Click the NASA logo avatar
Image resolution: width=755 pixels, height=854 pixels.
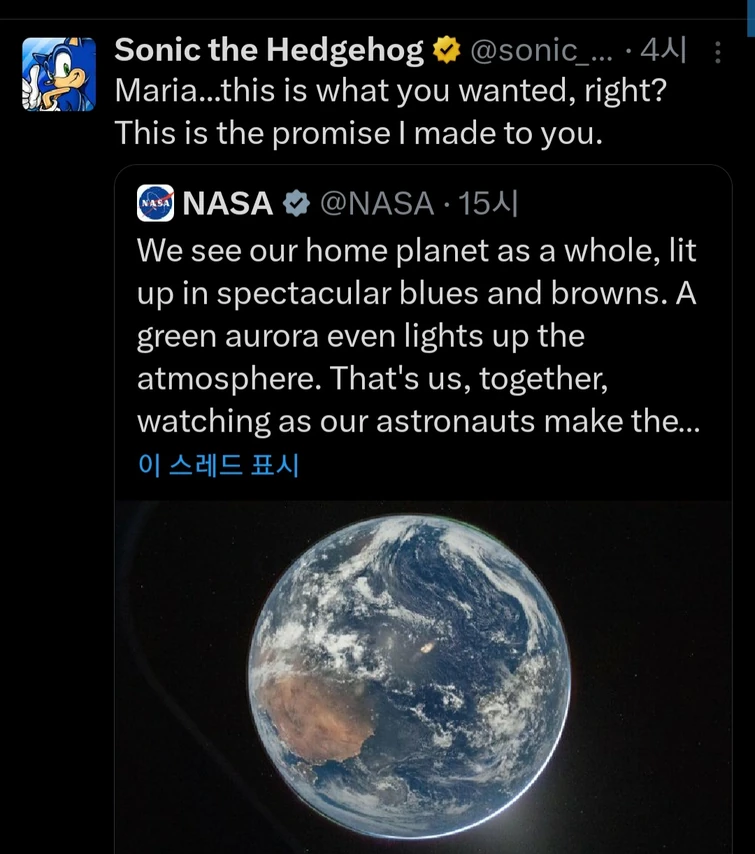click(156, 204)
